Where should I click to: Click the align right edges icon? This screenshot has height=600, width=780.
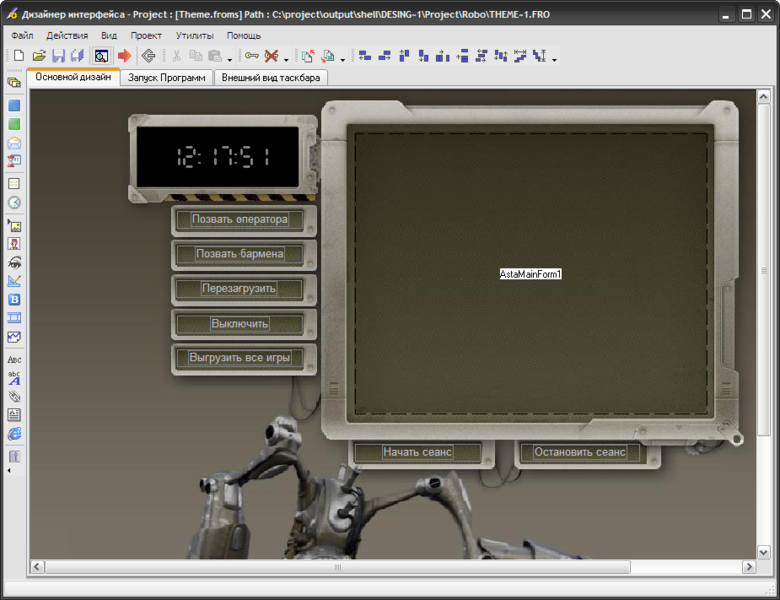(384, 56)
